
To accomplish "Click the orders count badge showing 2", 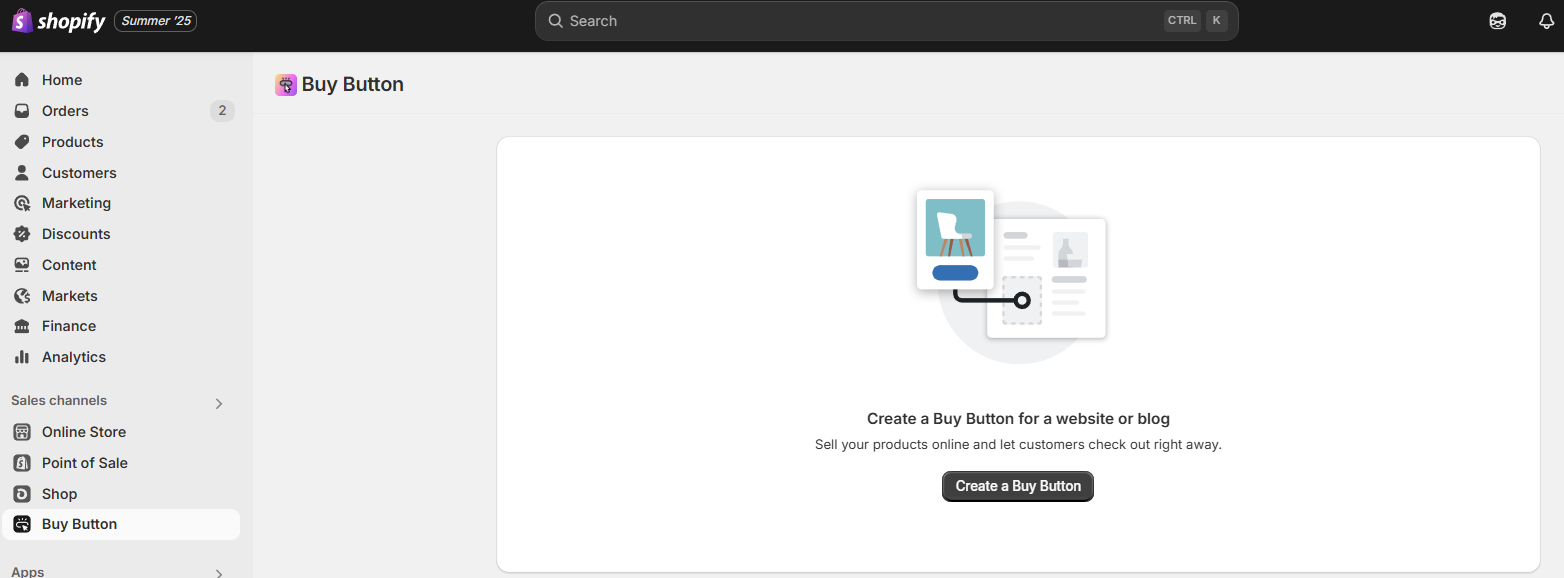I will coord(222,111).
